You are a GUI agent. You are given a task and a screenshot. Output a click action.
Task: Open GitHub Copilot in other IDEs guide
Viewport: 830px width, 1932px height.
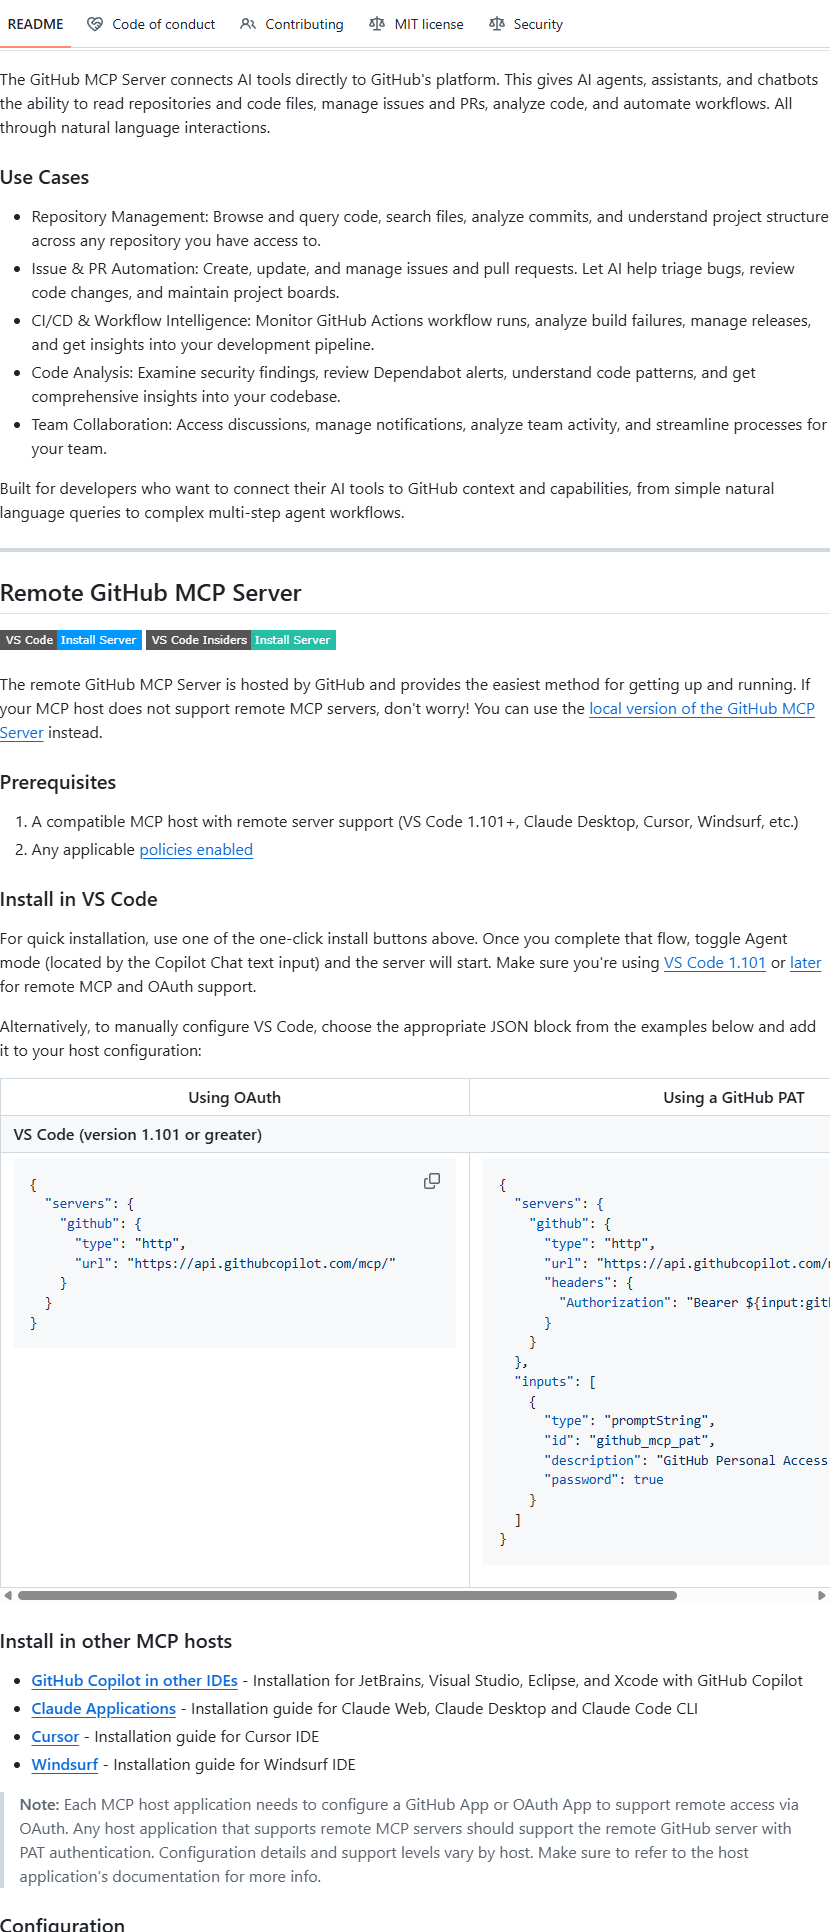pyautogui.click(x=134, y=1680)
